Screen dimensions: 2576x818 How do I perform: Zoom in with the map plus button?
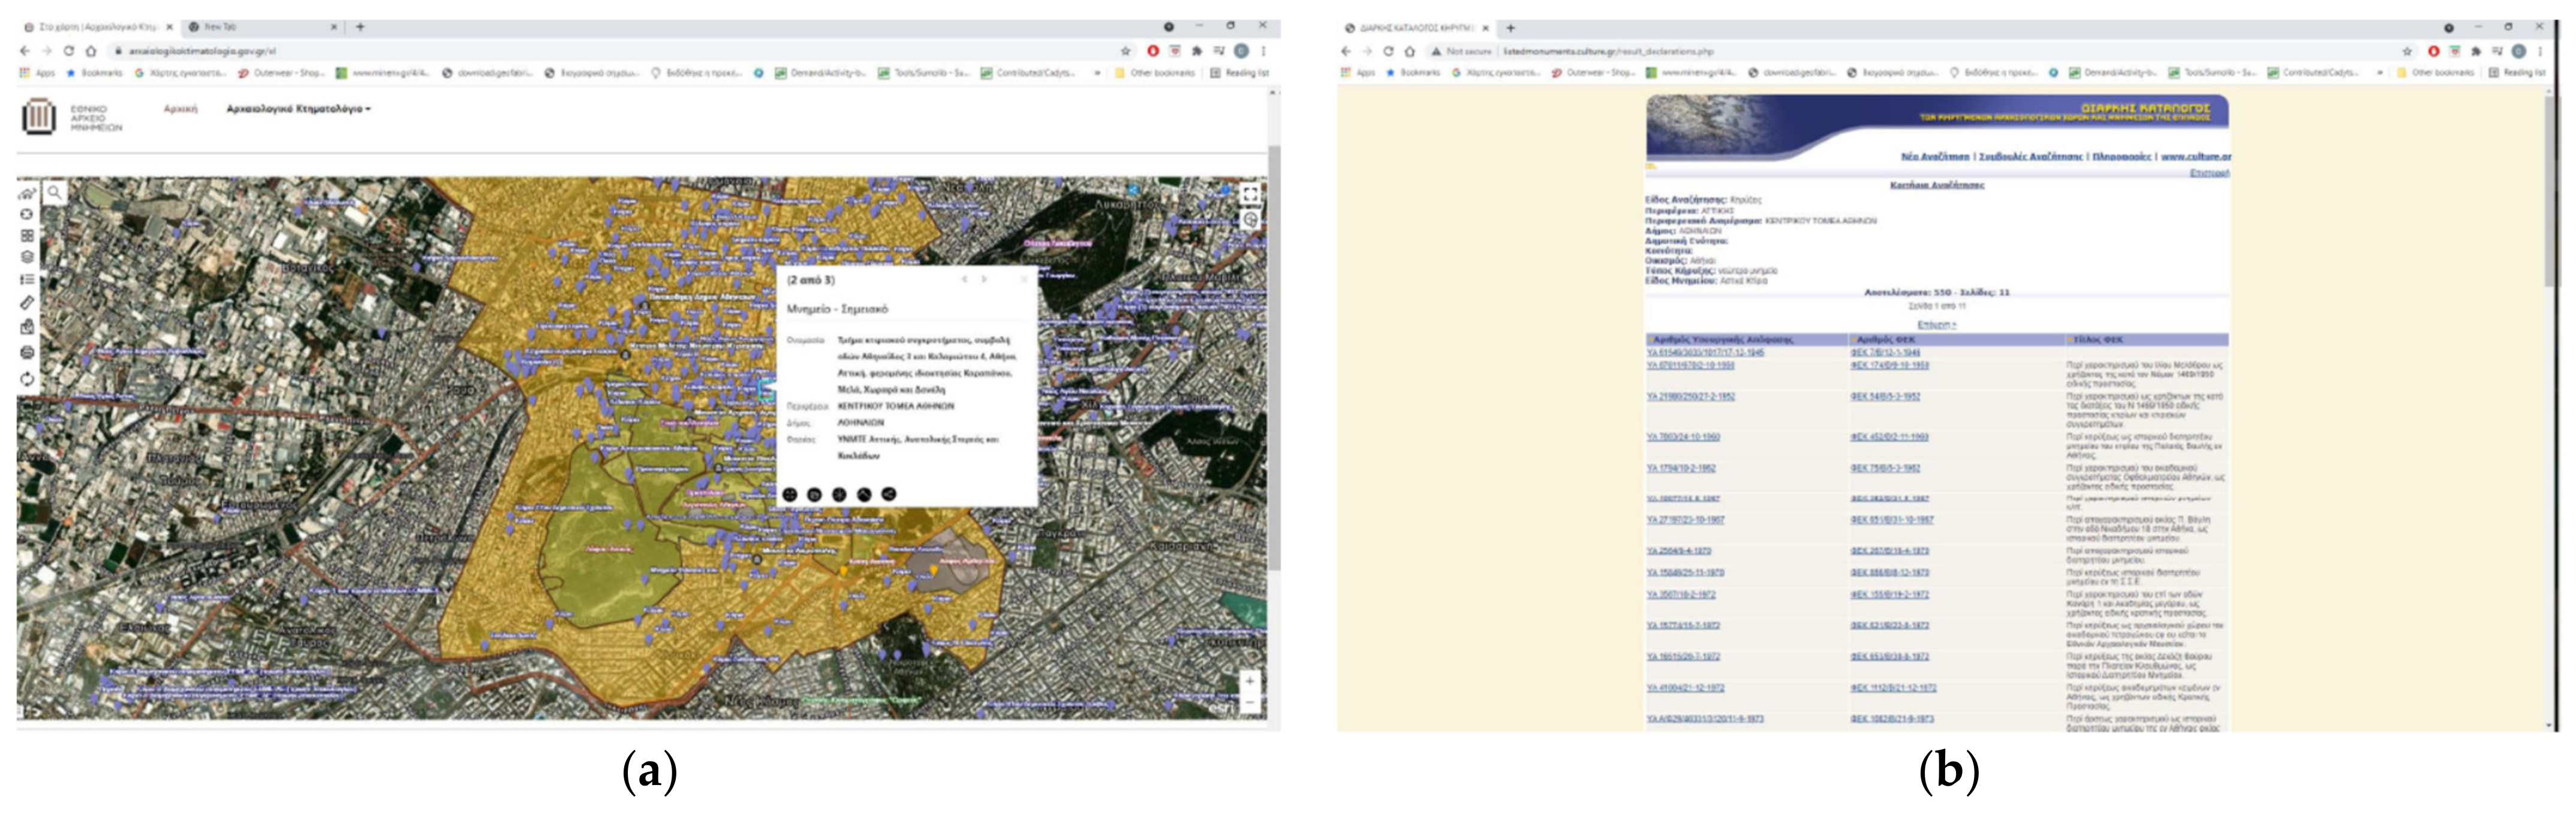coord(1249,681)
